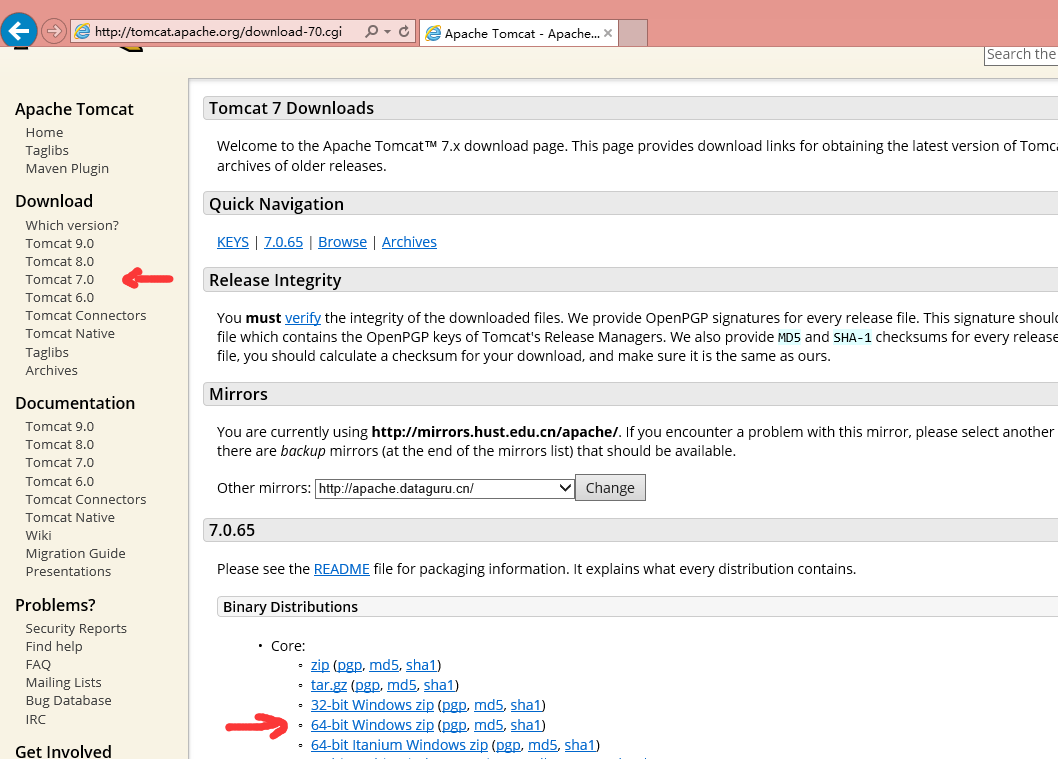Open Which version? link
Image resolution: width=1058 pixels, height=760 pixels.
coord(72,225)
